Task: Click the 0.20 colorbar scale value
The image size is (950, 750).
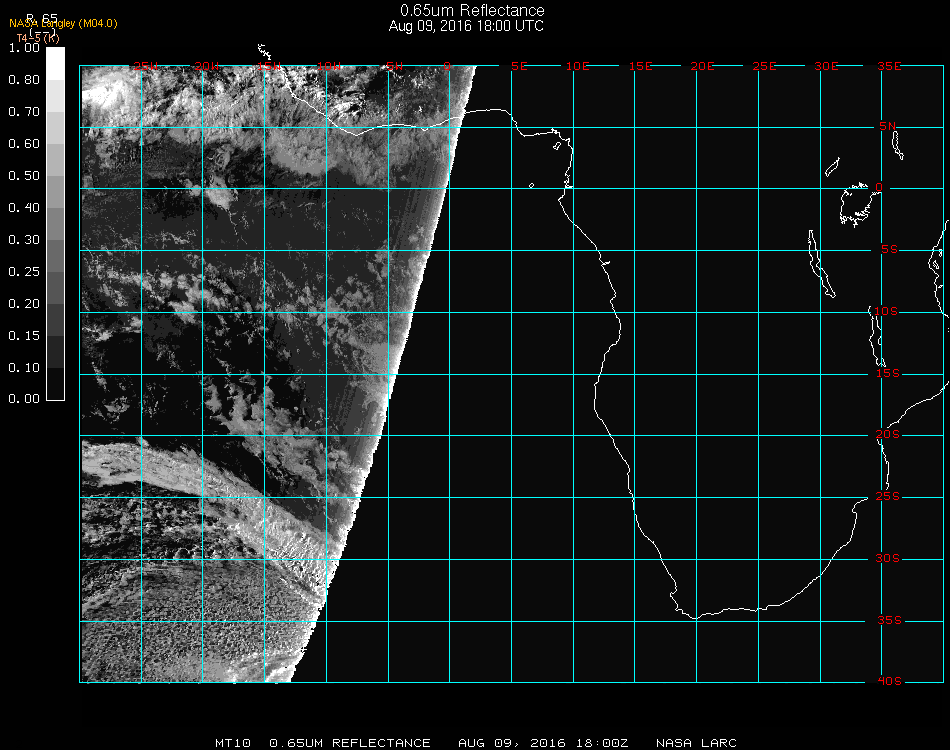Action: click(x=24, y=304)
